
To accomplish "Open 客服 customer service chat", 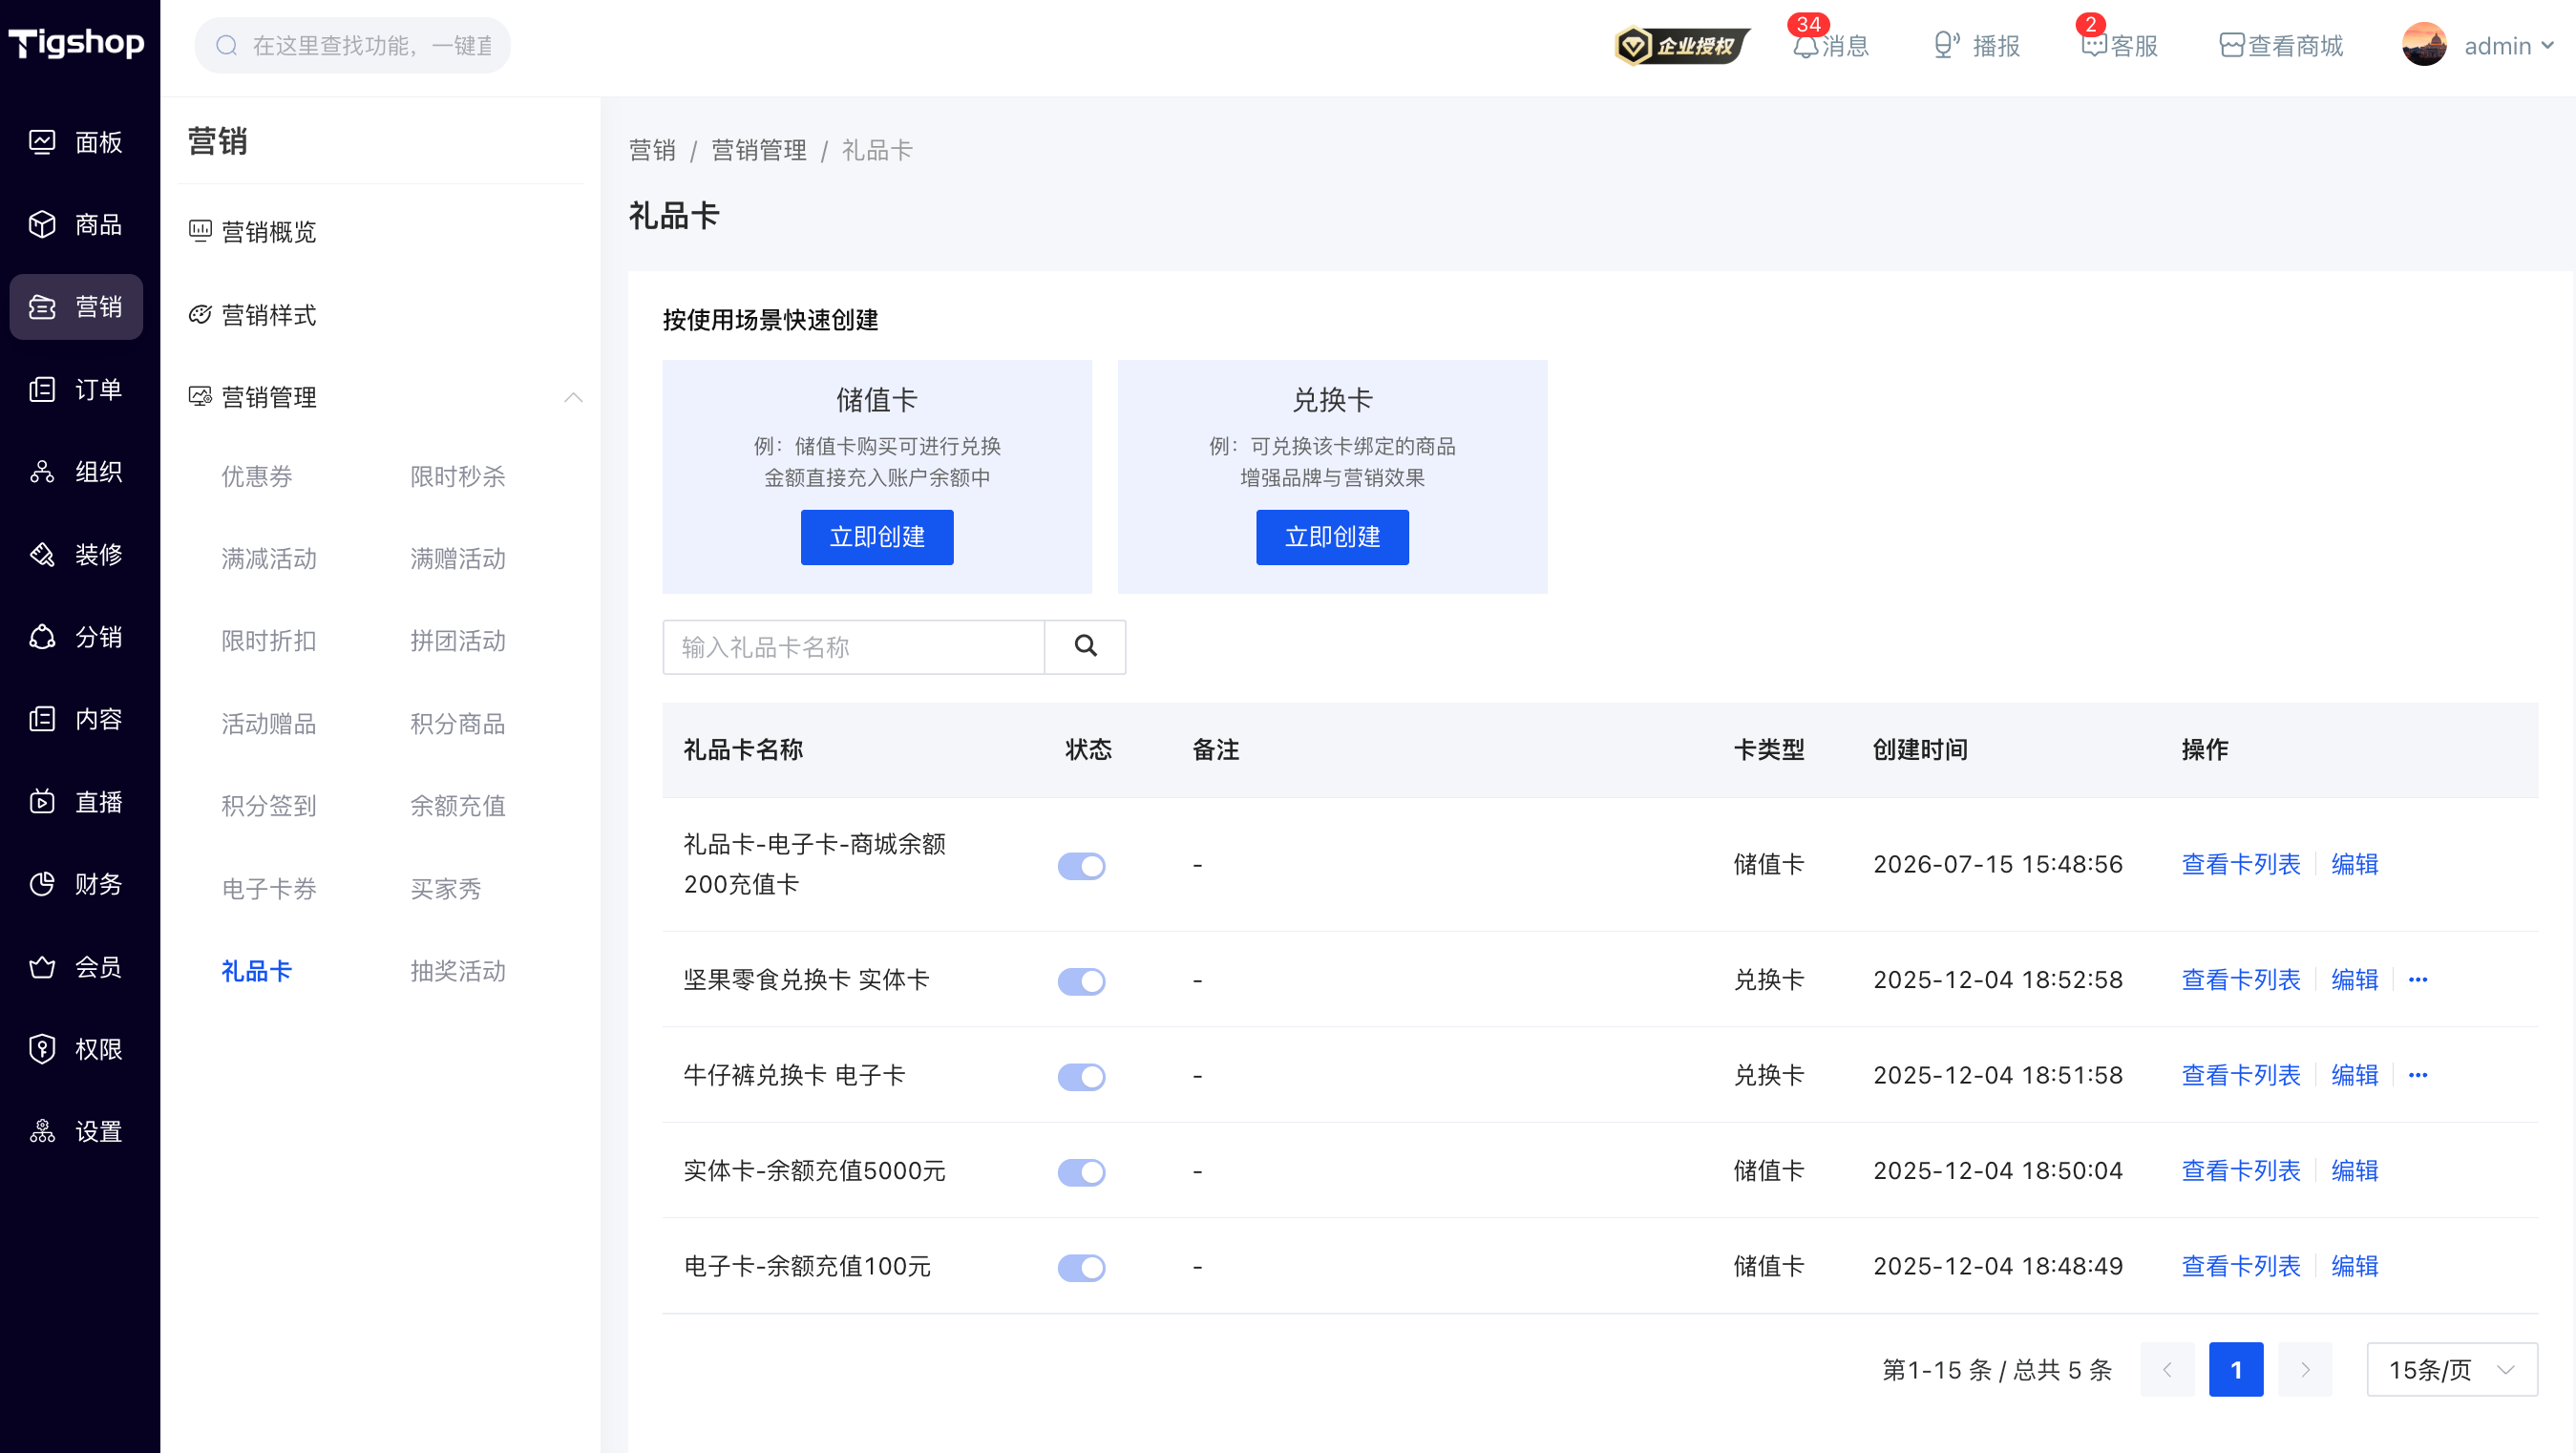I will coord(2094,46).
